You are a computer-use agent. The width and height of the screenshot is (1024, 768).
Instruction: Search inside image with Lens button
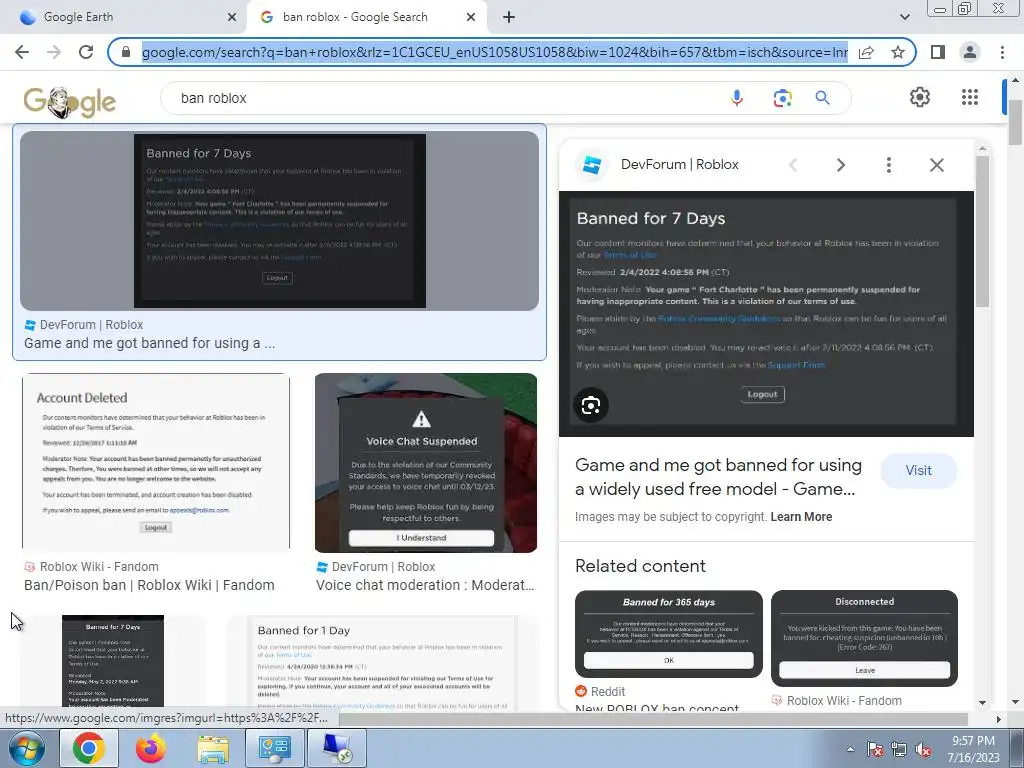[x=591, y=406]
